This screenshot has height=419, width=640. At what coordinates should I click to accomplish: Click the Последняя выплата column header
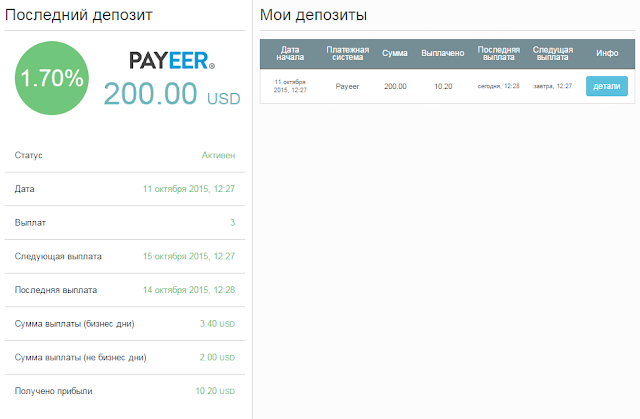[x=498, y=53]
